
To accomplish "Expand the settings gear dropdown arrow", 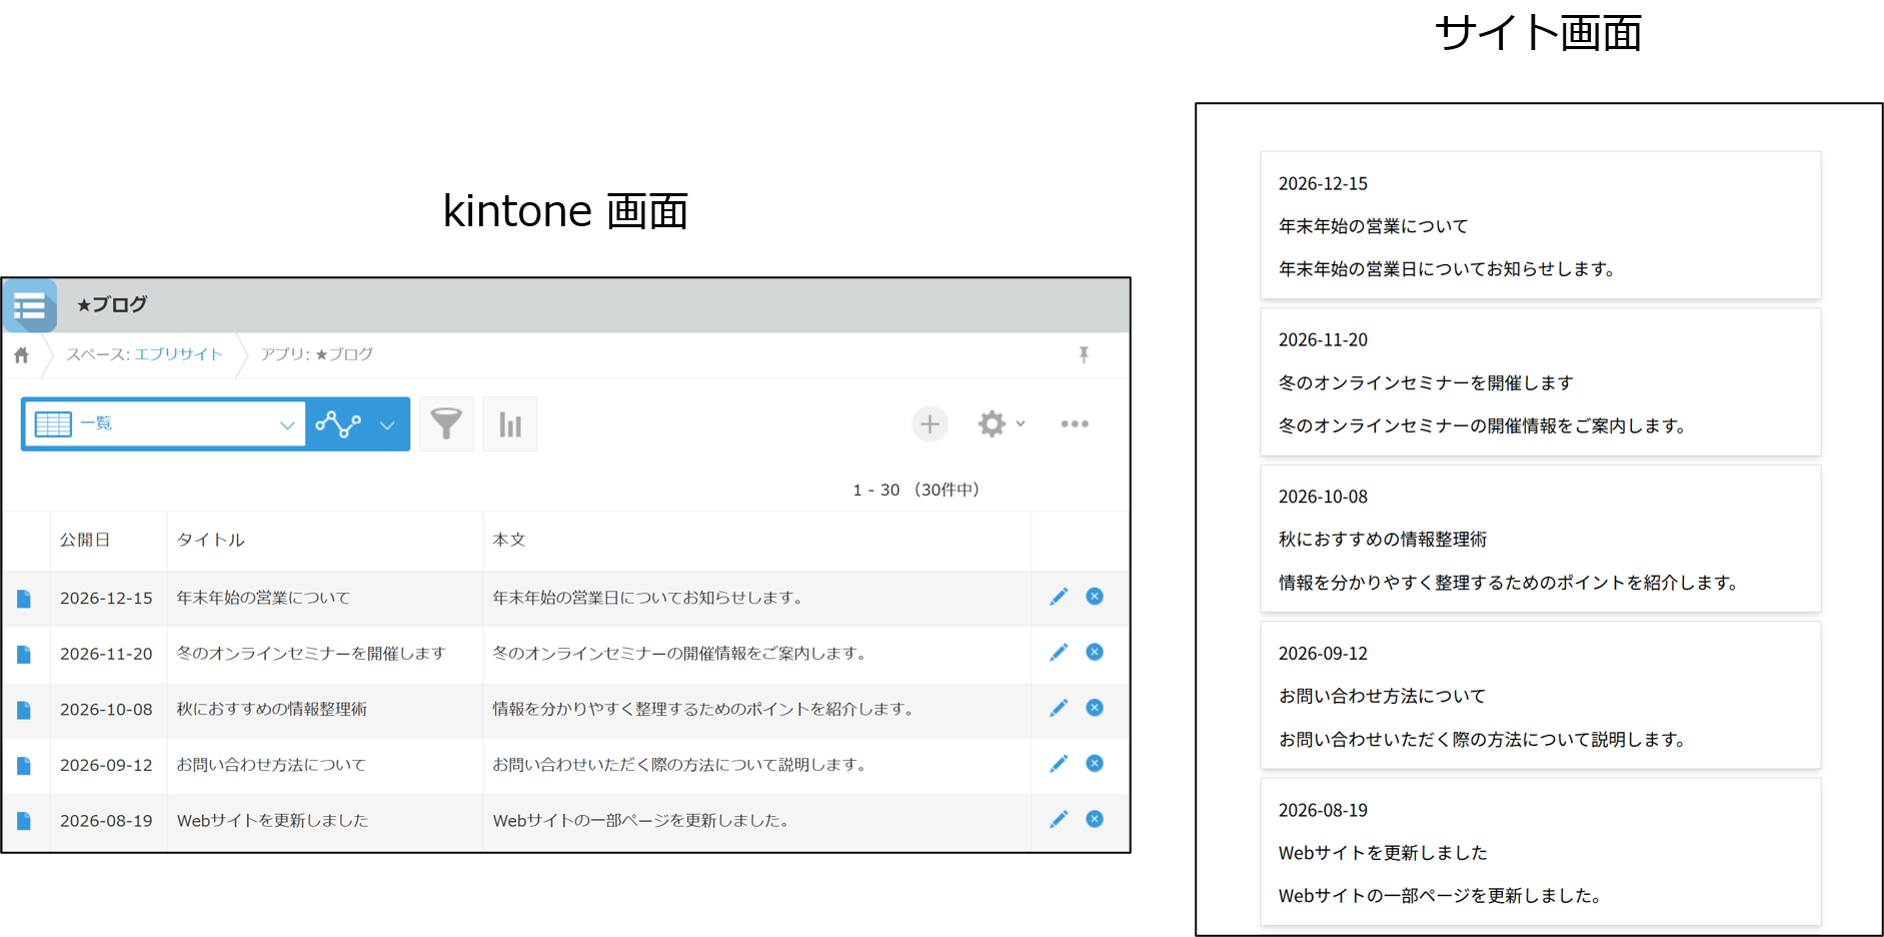I will 1020,424.
